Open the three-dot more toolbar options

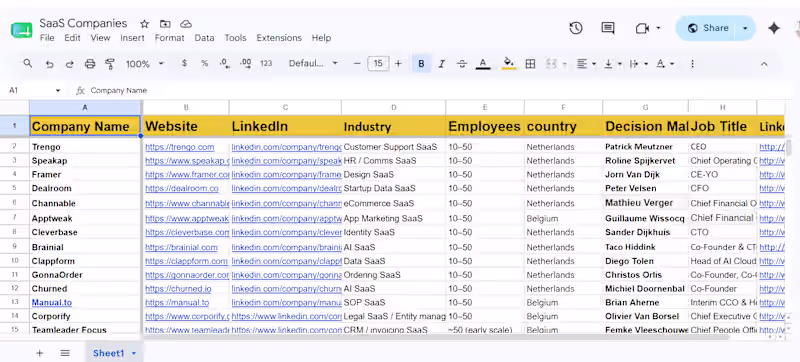pyautogui.click(x=692, y=64)
